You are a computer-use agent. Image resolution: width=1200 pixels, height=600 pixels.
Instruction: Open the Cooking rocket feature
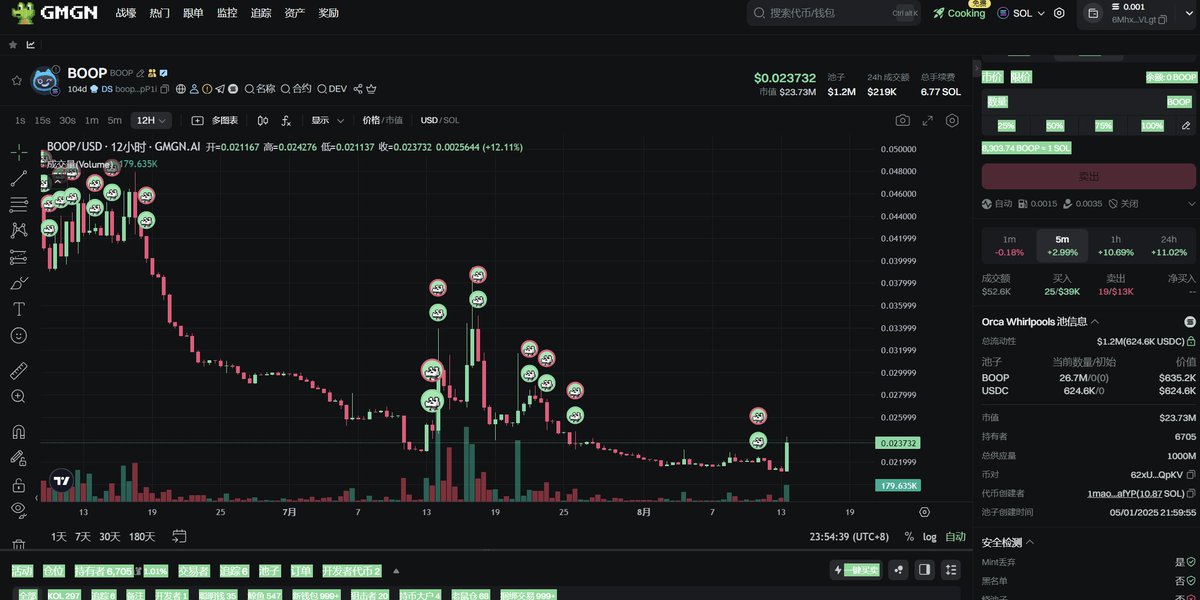coord(960,13)
